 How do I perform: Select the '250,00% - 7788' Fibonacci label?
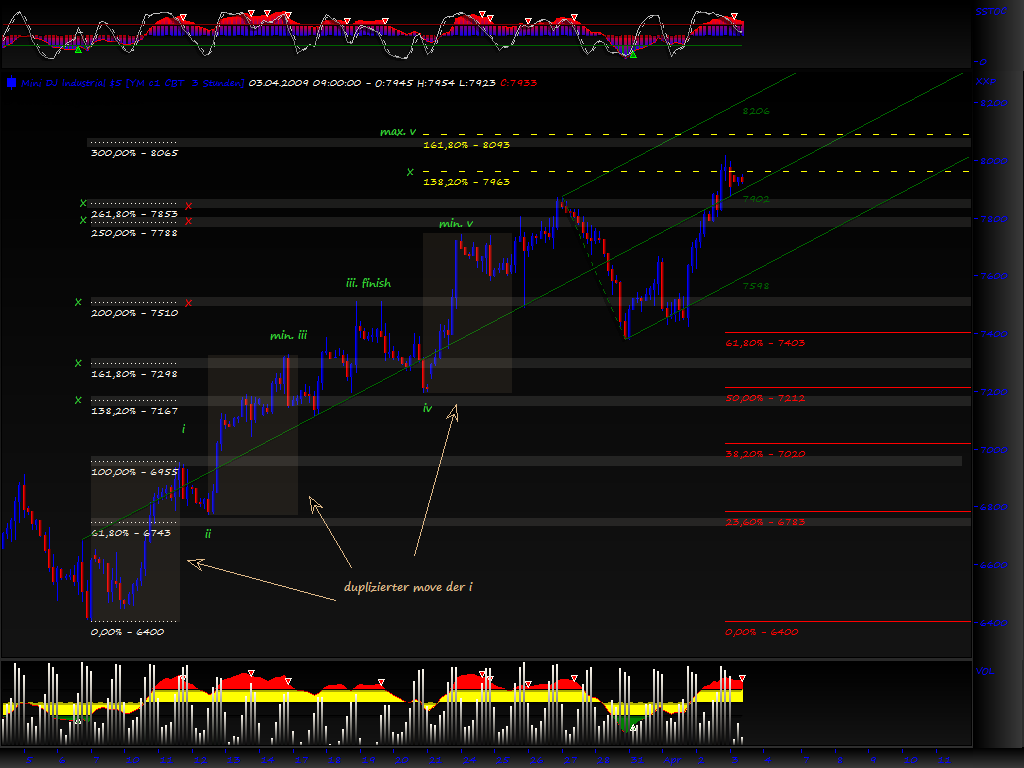pos(134,233)
